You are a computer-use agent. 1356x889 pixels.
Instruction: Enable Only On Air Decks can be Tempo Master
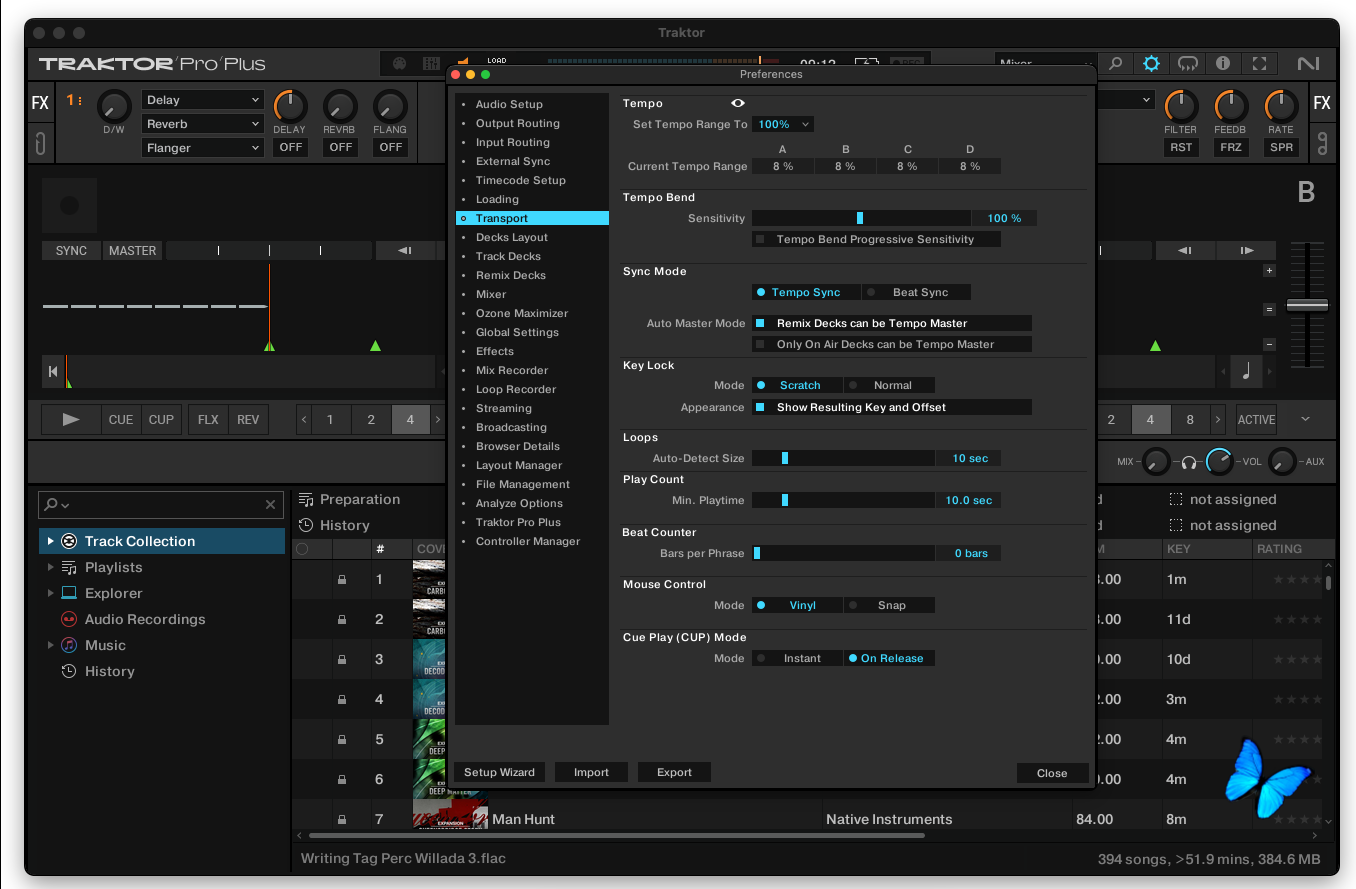760,344
